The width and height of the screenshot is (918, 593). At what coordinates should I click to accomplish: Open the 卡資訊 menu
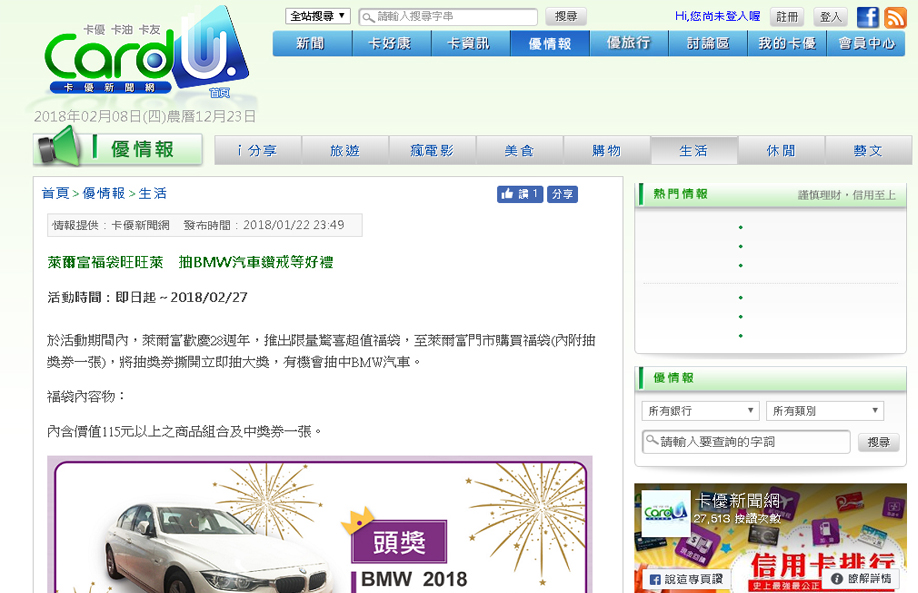[x=471, y=43]
